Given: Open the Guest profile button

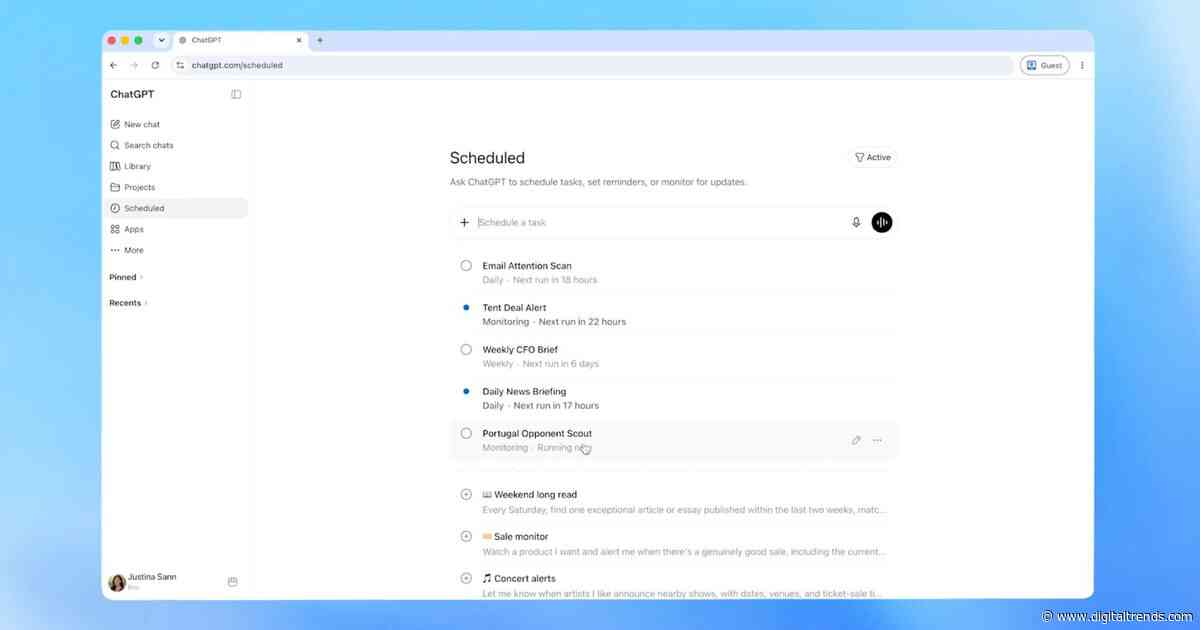Looking at the screenshot, I should point(1044,65).
